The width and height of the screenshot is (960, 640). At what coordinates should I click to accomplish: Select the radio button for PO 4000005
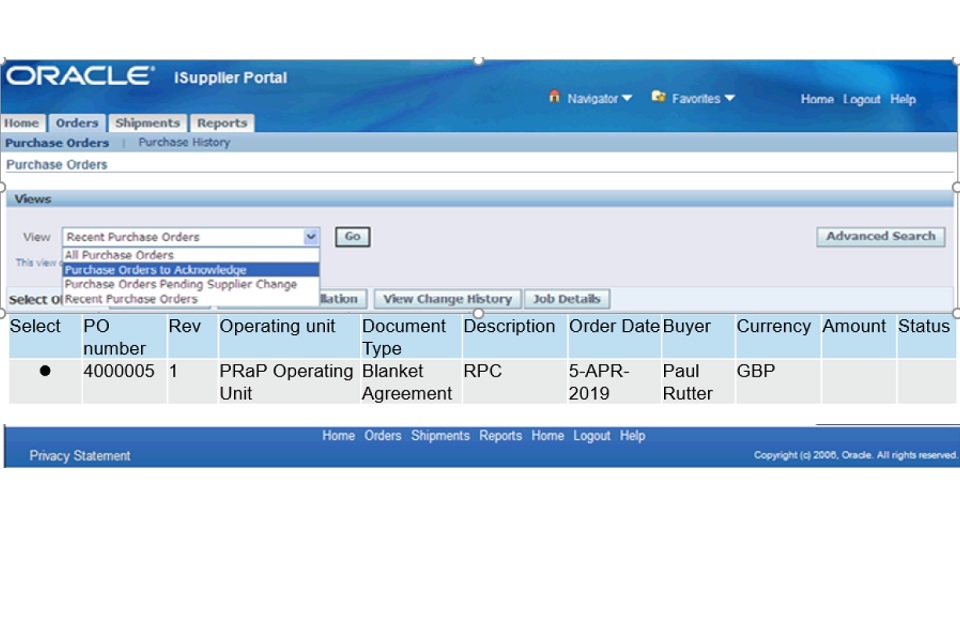pyautogui.click(x=45, y=371)
